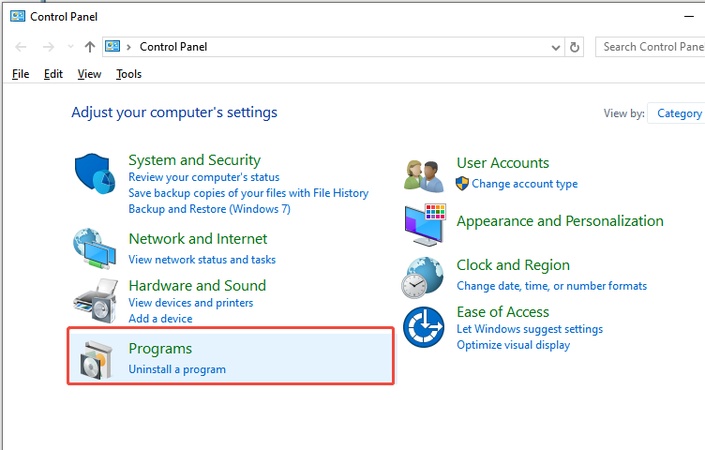Image resolution: width=705 pixels, height=450 pixels.
Task: Click the Search Control Panel field
Action: coord(650,47)
